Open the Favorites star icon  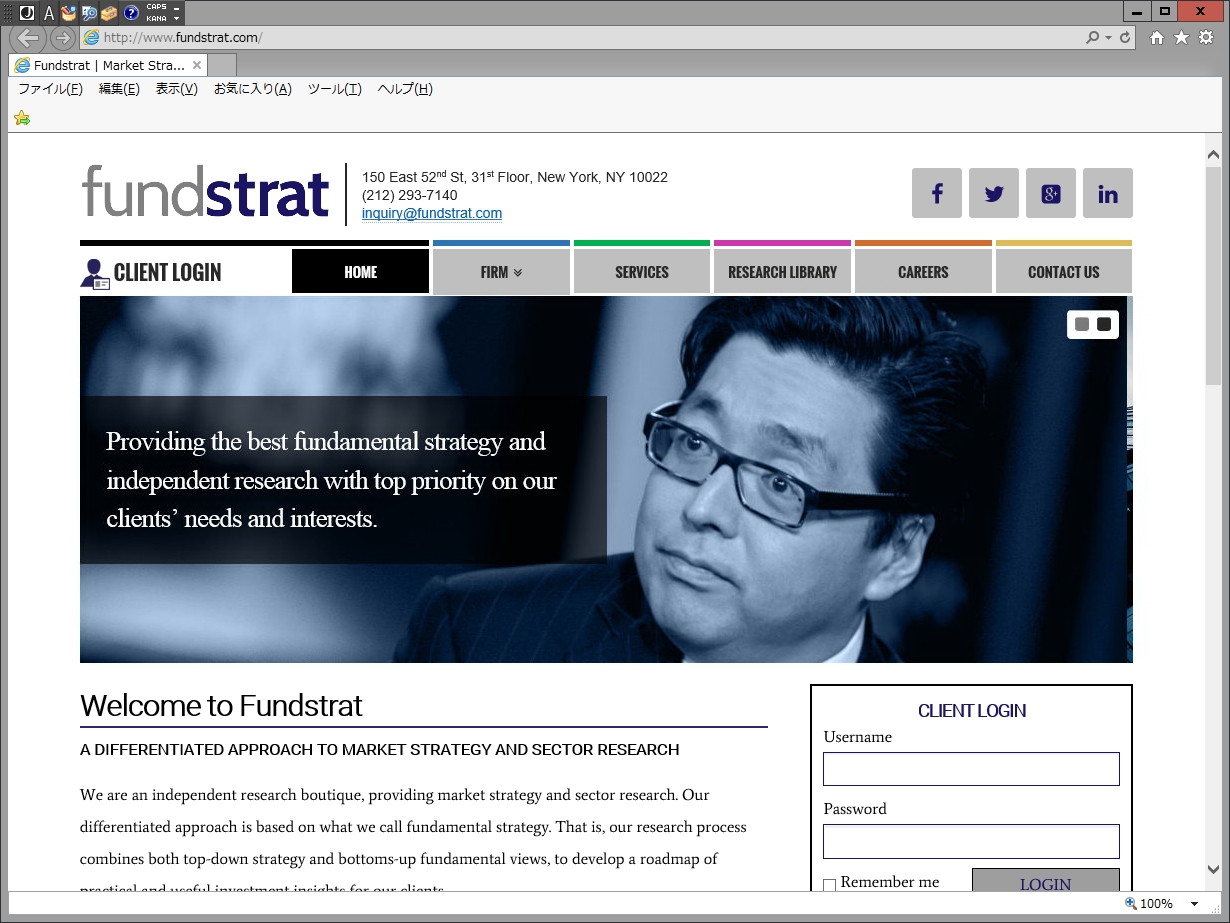1181,38
